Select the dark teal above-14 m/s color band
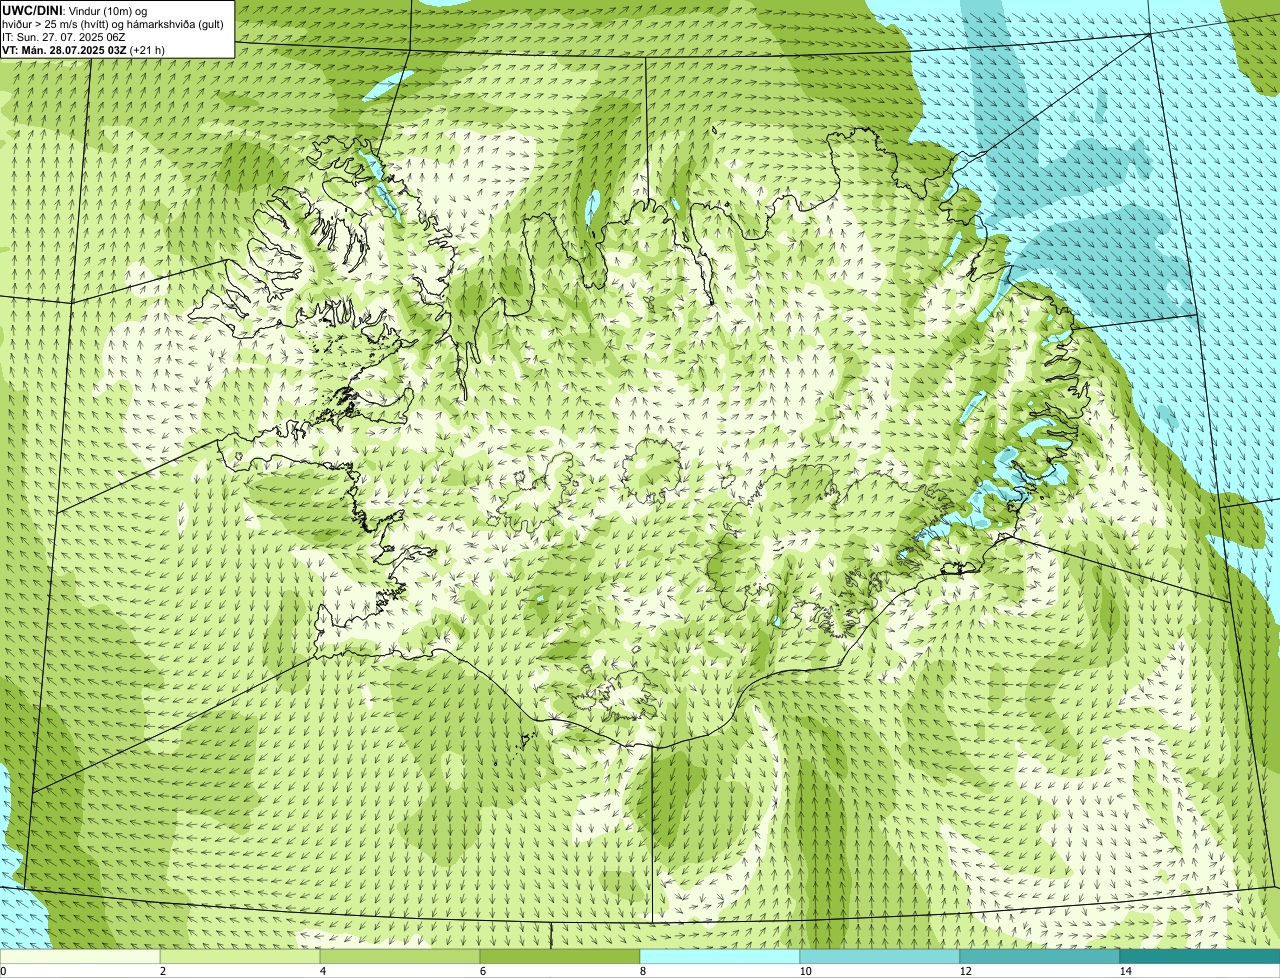The width and height of the screenshot is (1280, 978). [1200, 957]
